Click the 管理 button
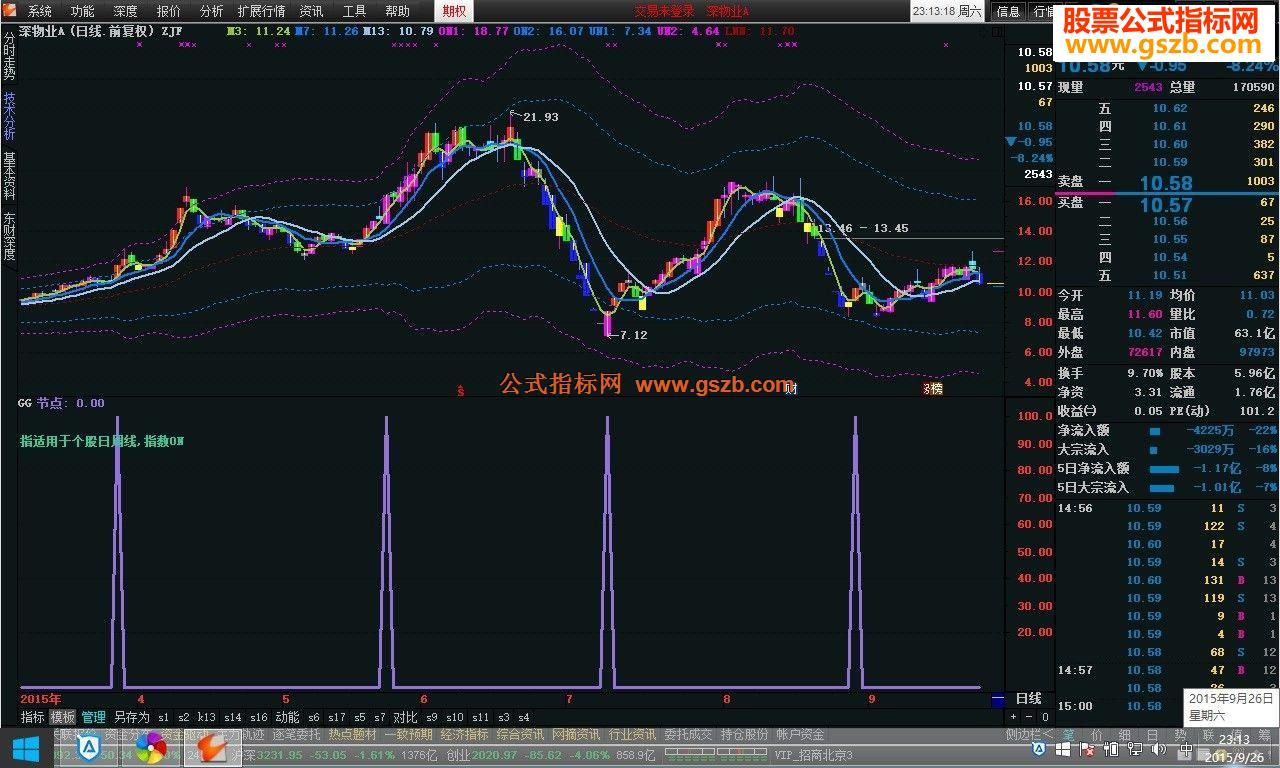The width and height of the screenshot is (1280, 768). tap(93, 717)
